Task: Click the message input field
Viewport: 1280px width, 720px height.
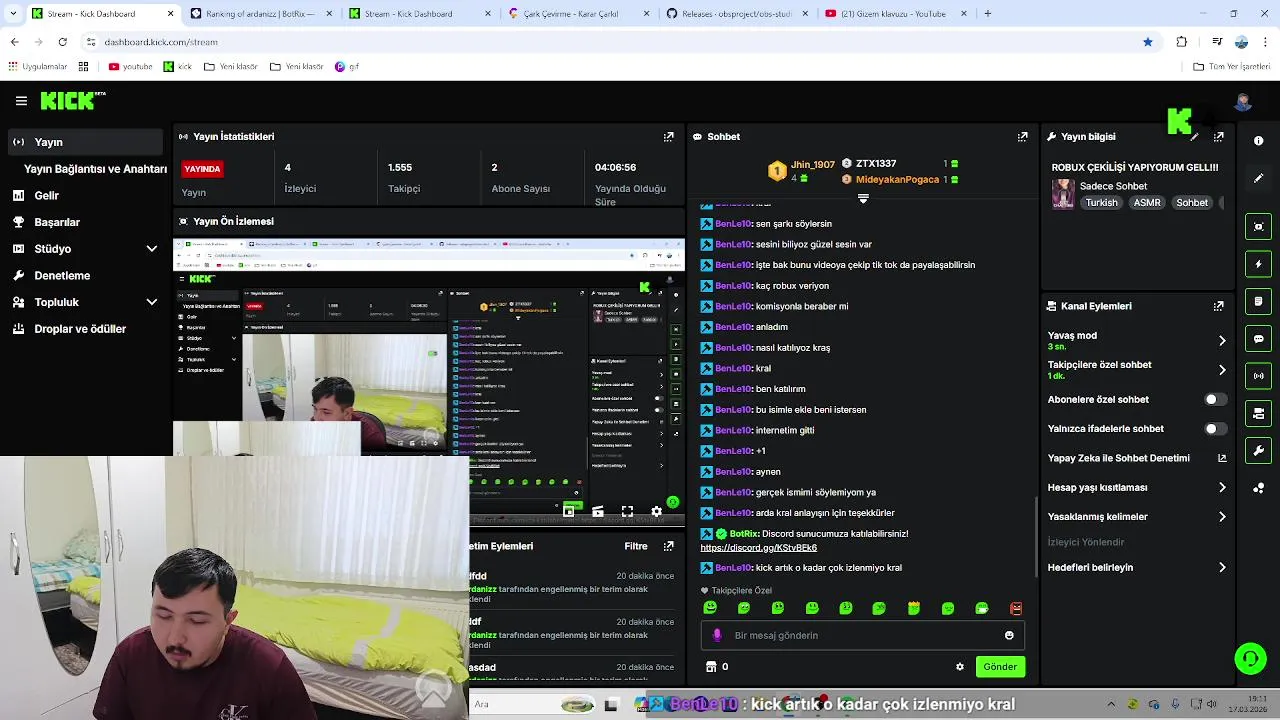Action: point(862,635)
